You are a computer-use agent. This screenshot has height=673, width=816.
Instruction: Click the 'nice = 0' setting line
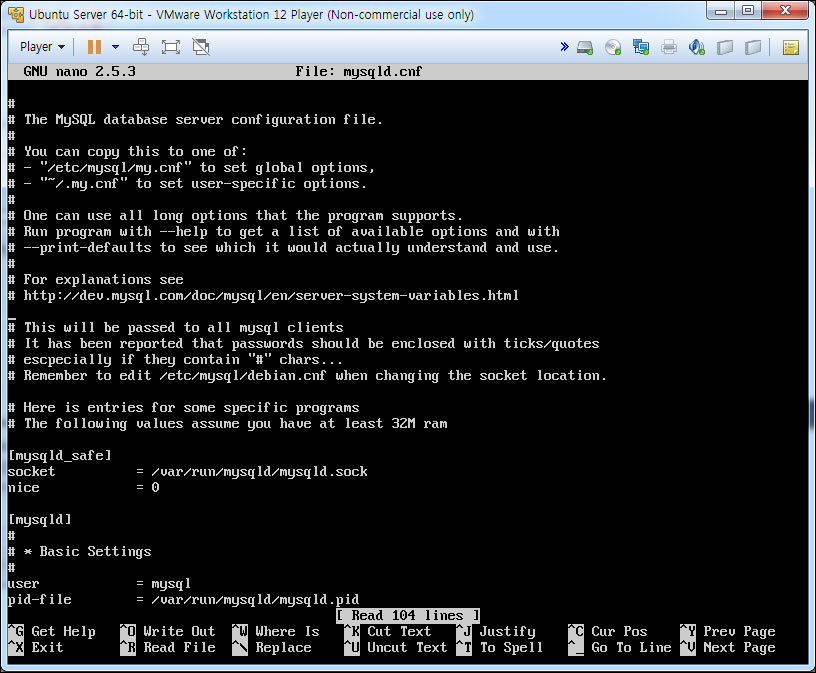tap(83, 488)
